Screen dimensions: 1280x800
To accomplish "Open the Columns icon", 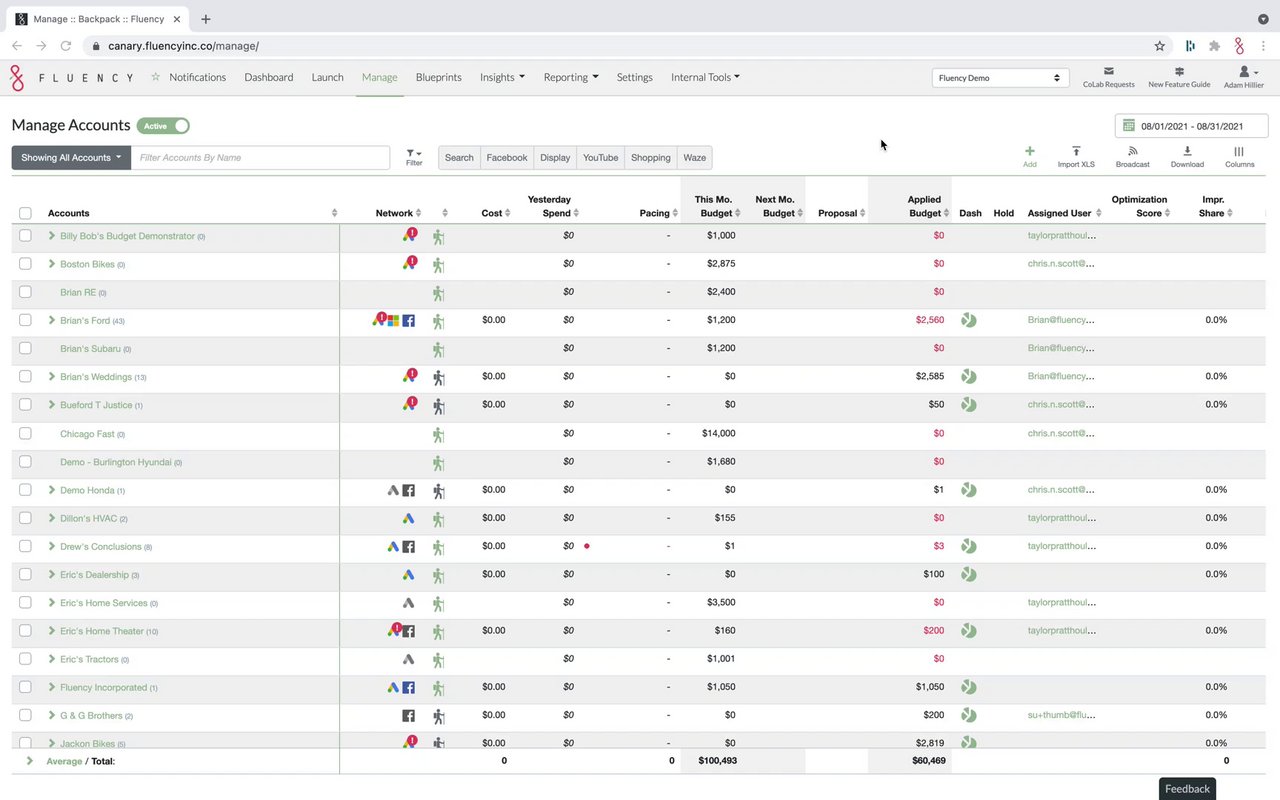I will [1239, 151].
